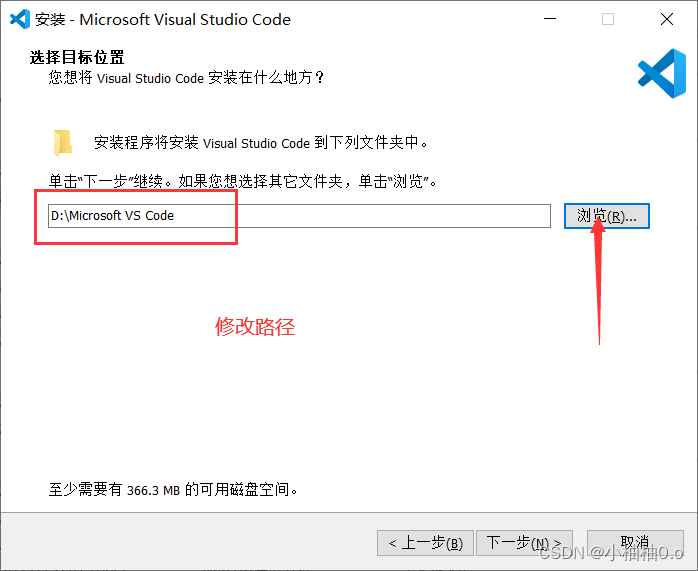Image resolution: width=698 pixels, height=571 pixels.
Task: Click the large VS Code logo
Action: tap(662, 73)
